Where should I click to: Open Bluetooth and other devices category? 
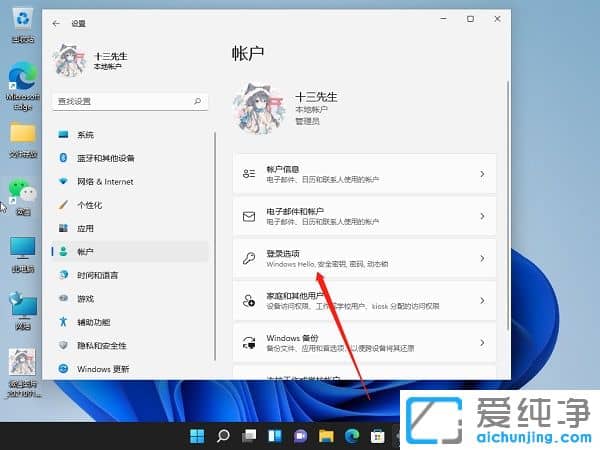coord(130,158)
